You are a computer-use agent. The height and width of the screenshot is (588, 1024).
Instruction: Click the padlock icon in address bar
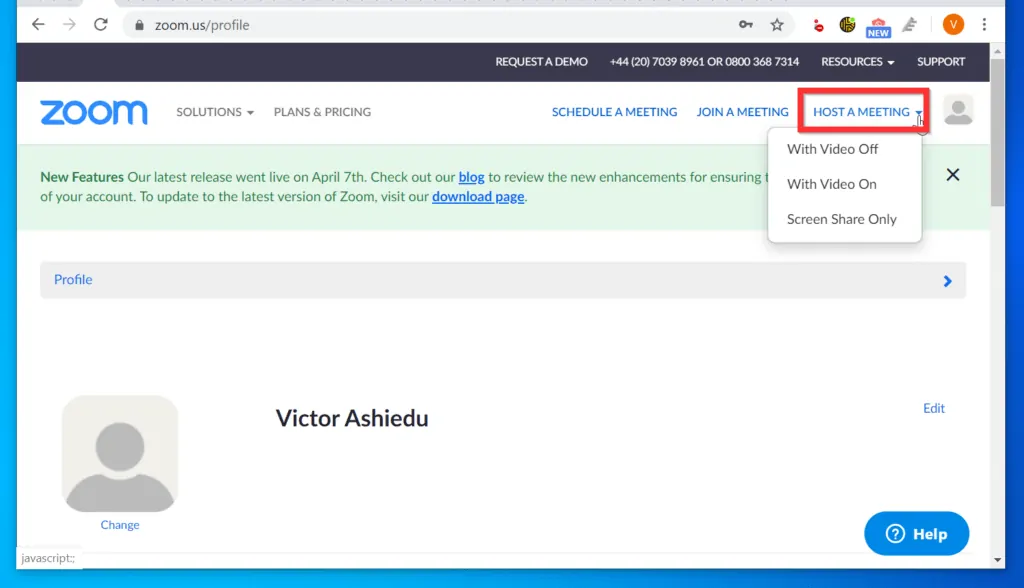139,25
